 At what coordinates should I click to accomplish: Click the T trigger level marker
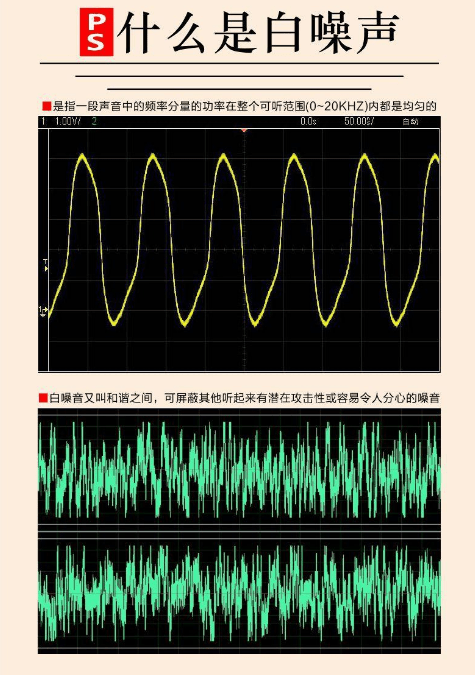46,265
